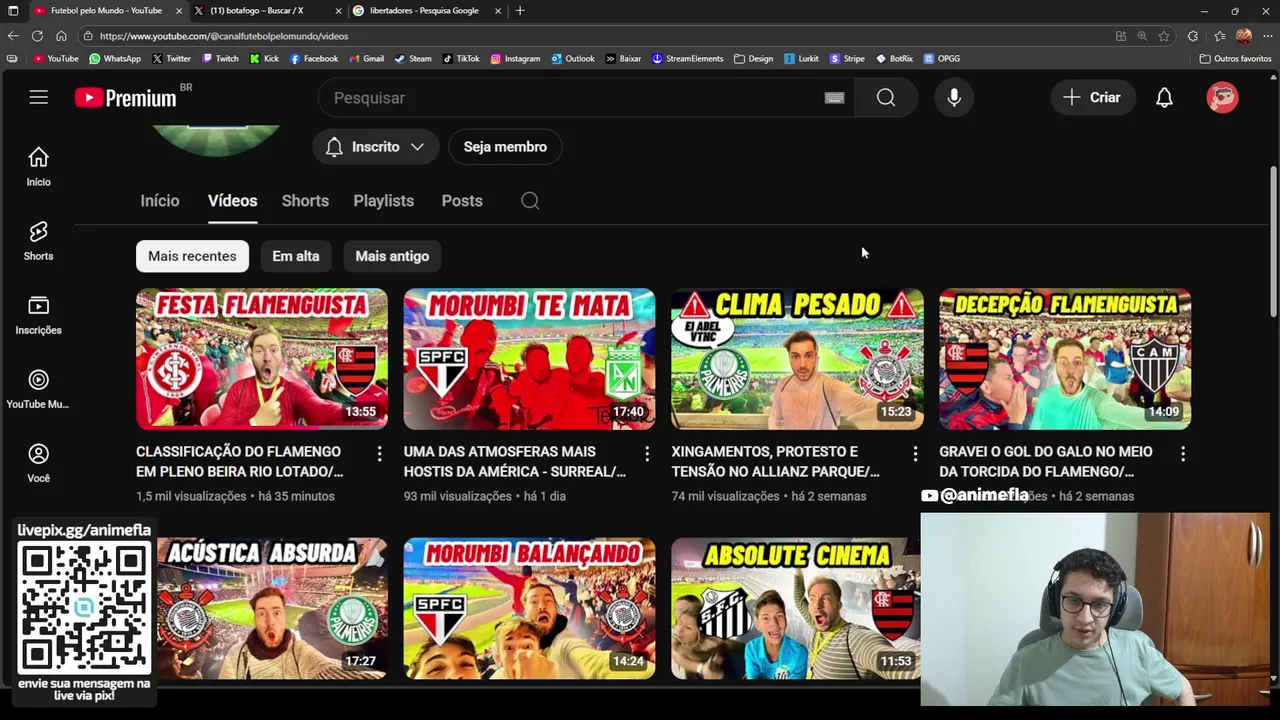Open DECEPÇÃO FLAMENGUISTA video thumbnail
The image size is (1280, 720).
[x=1065, y=359]
